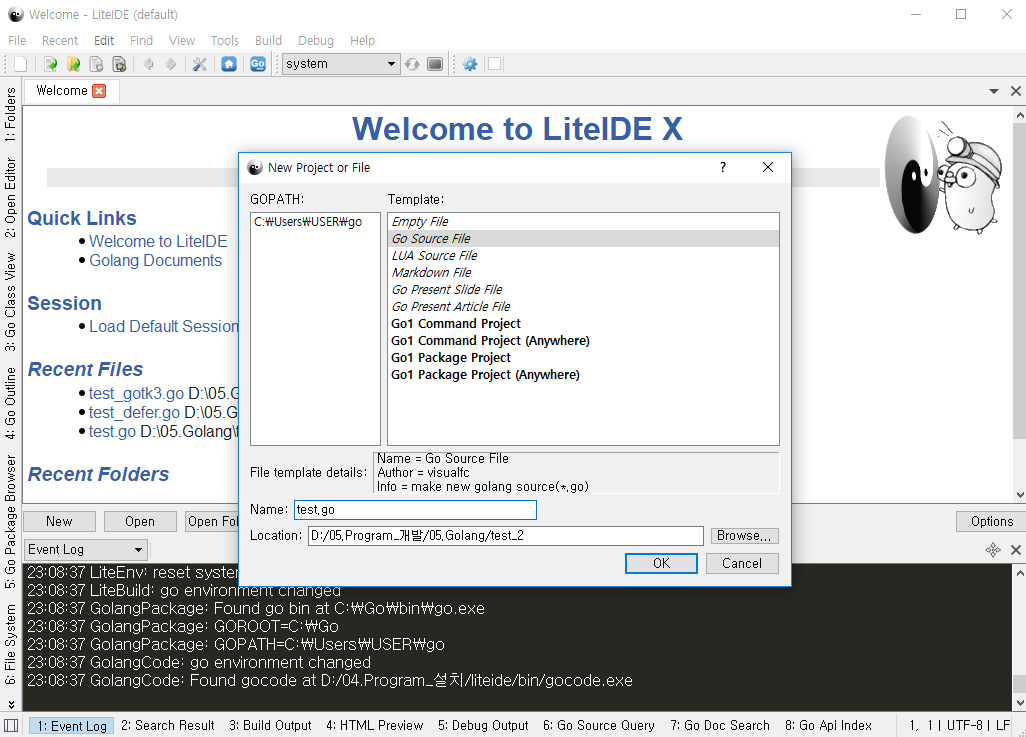
Task: Close the New Project or File dialog
Action: [768, 168]
